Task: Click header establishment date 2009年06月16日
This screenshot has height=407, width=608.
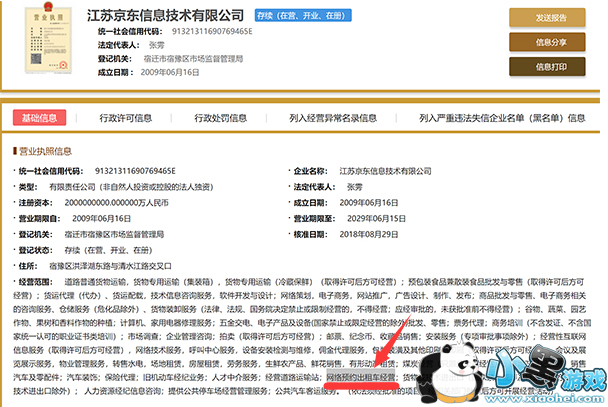Action: click(x=170, y=72)
